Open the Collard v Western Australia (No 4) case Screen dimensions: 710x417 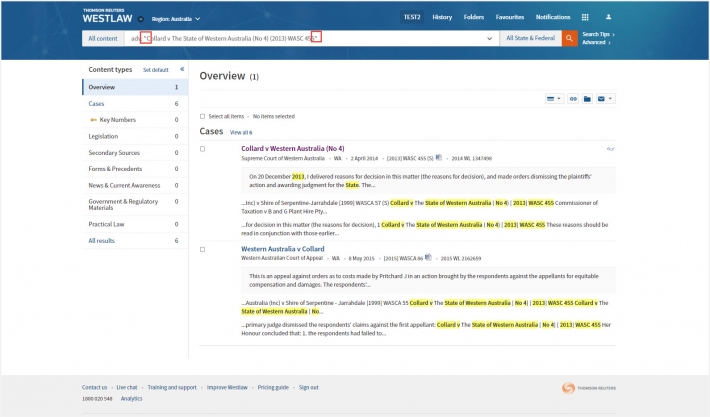click(293, 149)
